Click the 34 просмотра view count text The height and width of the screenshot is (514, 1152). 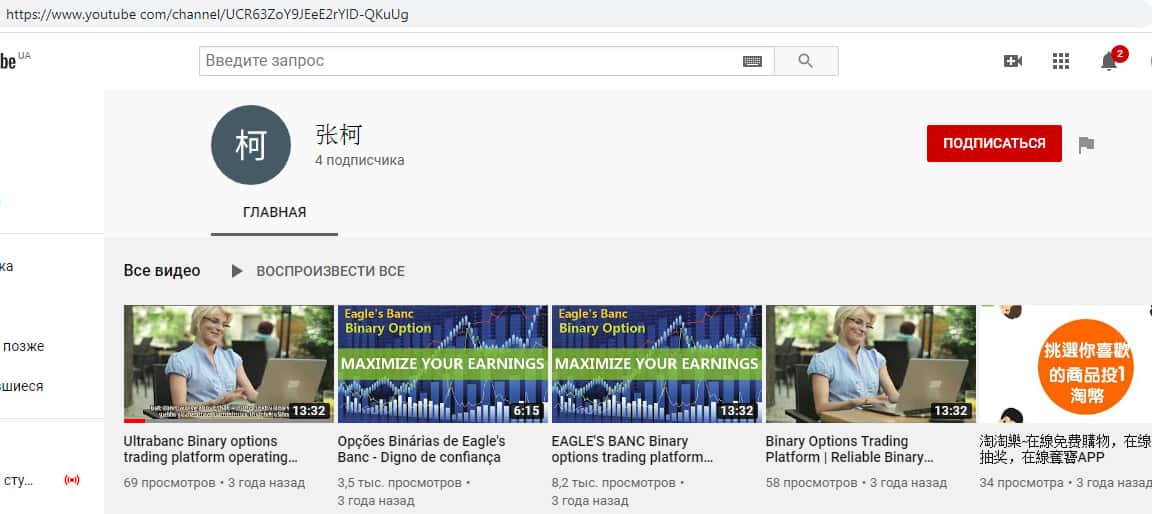pyautogui.click(x=1022, y=483)
